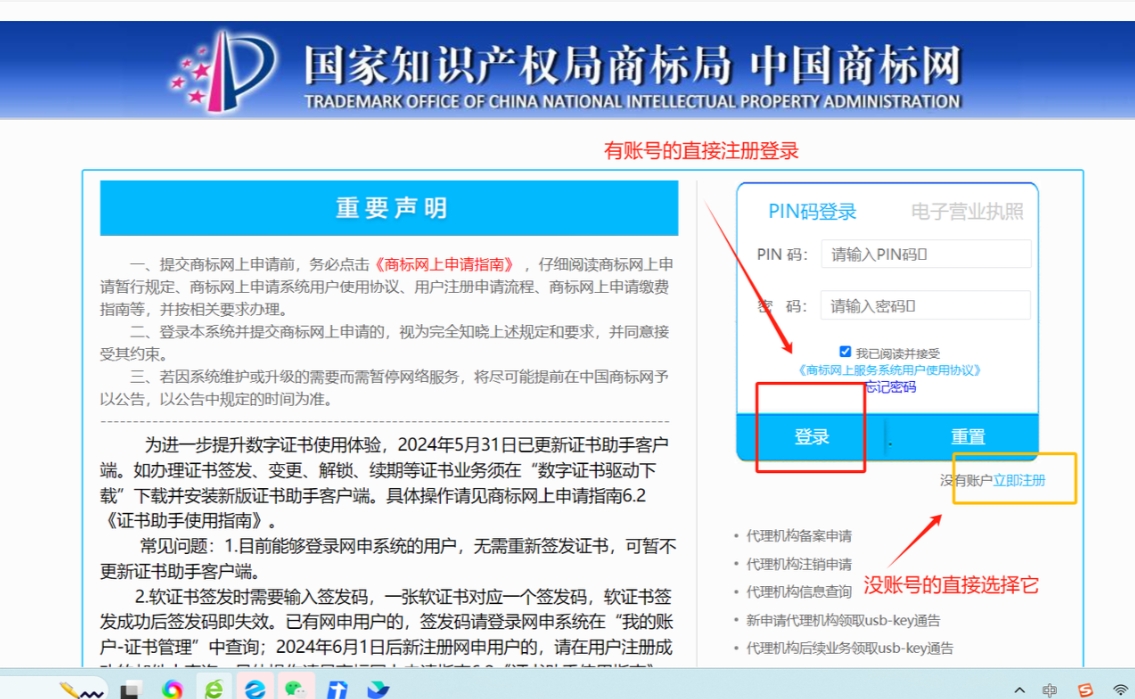Click the Chinese input mode indicator
Viewport: 1135px width, 699px height.
[x=1050, y=690]
